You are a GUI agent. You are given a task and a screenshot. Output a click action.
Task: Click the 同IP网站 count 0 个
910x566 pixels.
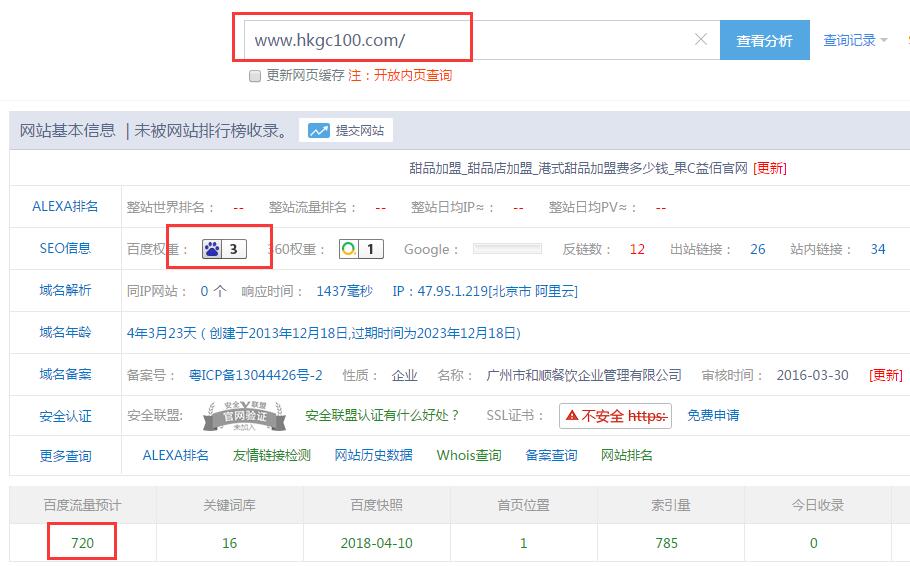(213, 291)
